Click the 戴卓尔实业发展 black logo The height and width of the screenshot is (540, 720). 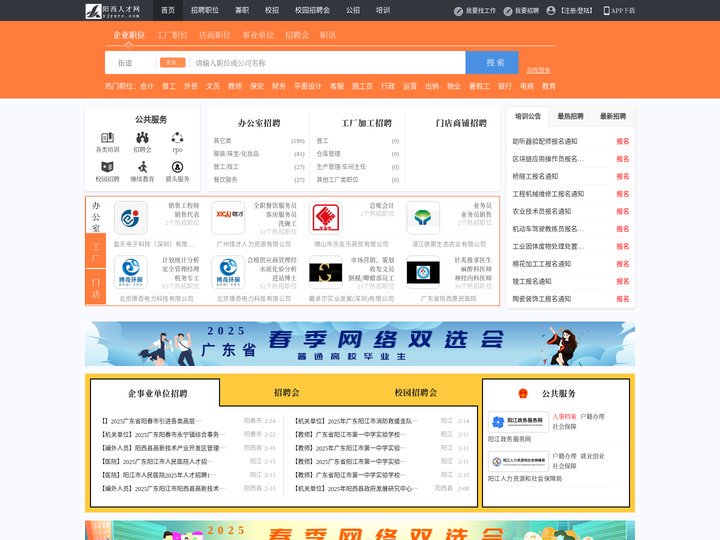click(326, 272)
